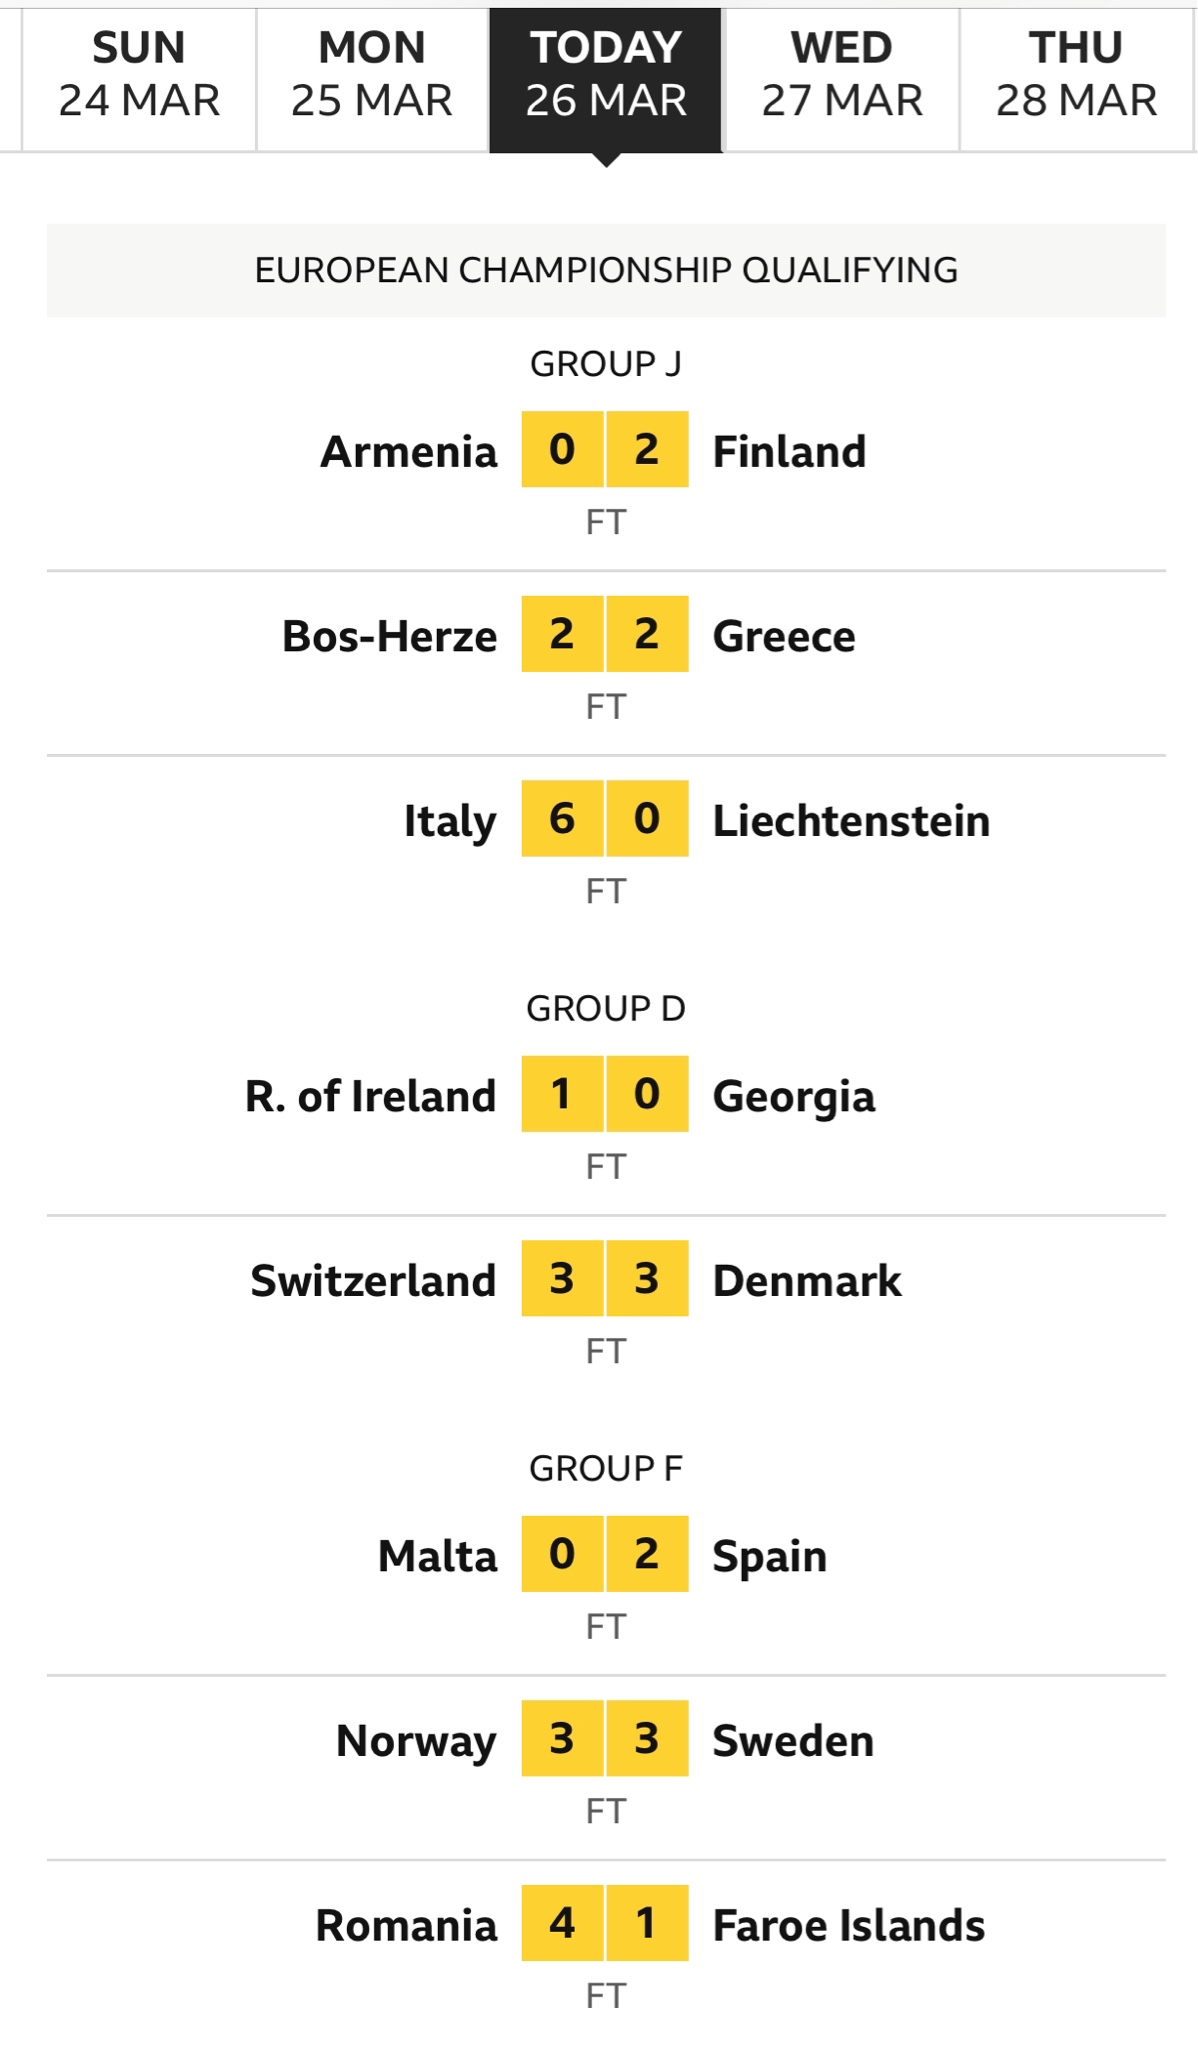Click the Faroe Islands team name
1198x2048 pixels.
tap(849, 1926)
